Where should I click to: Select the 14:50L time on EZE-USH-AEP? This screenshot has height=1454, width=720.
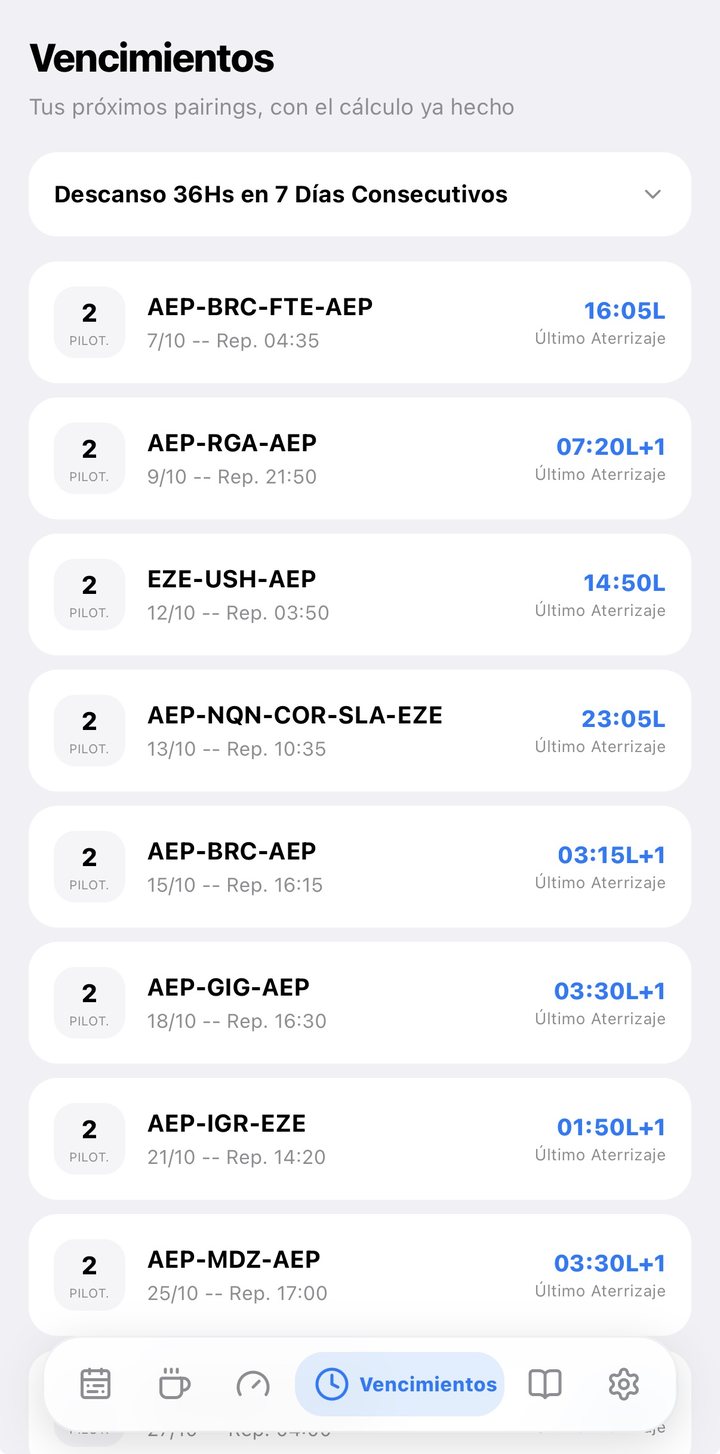tap(624, 583)
